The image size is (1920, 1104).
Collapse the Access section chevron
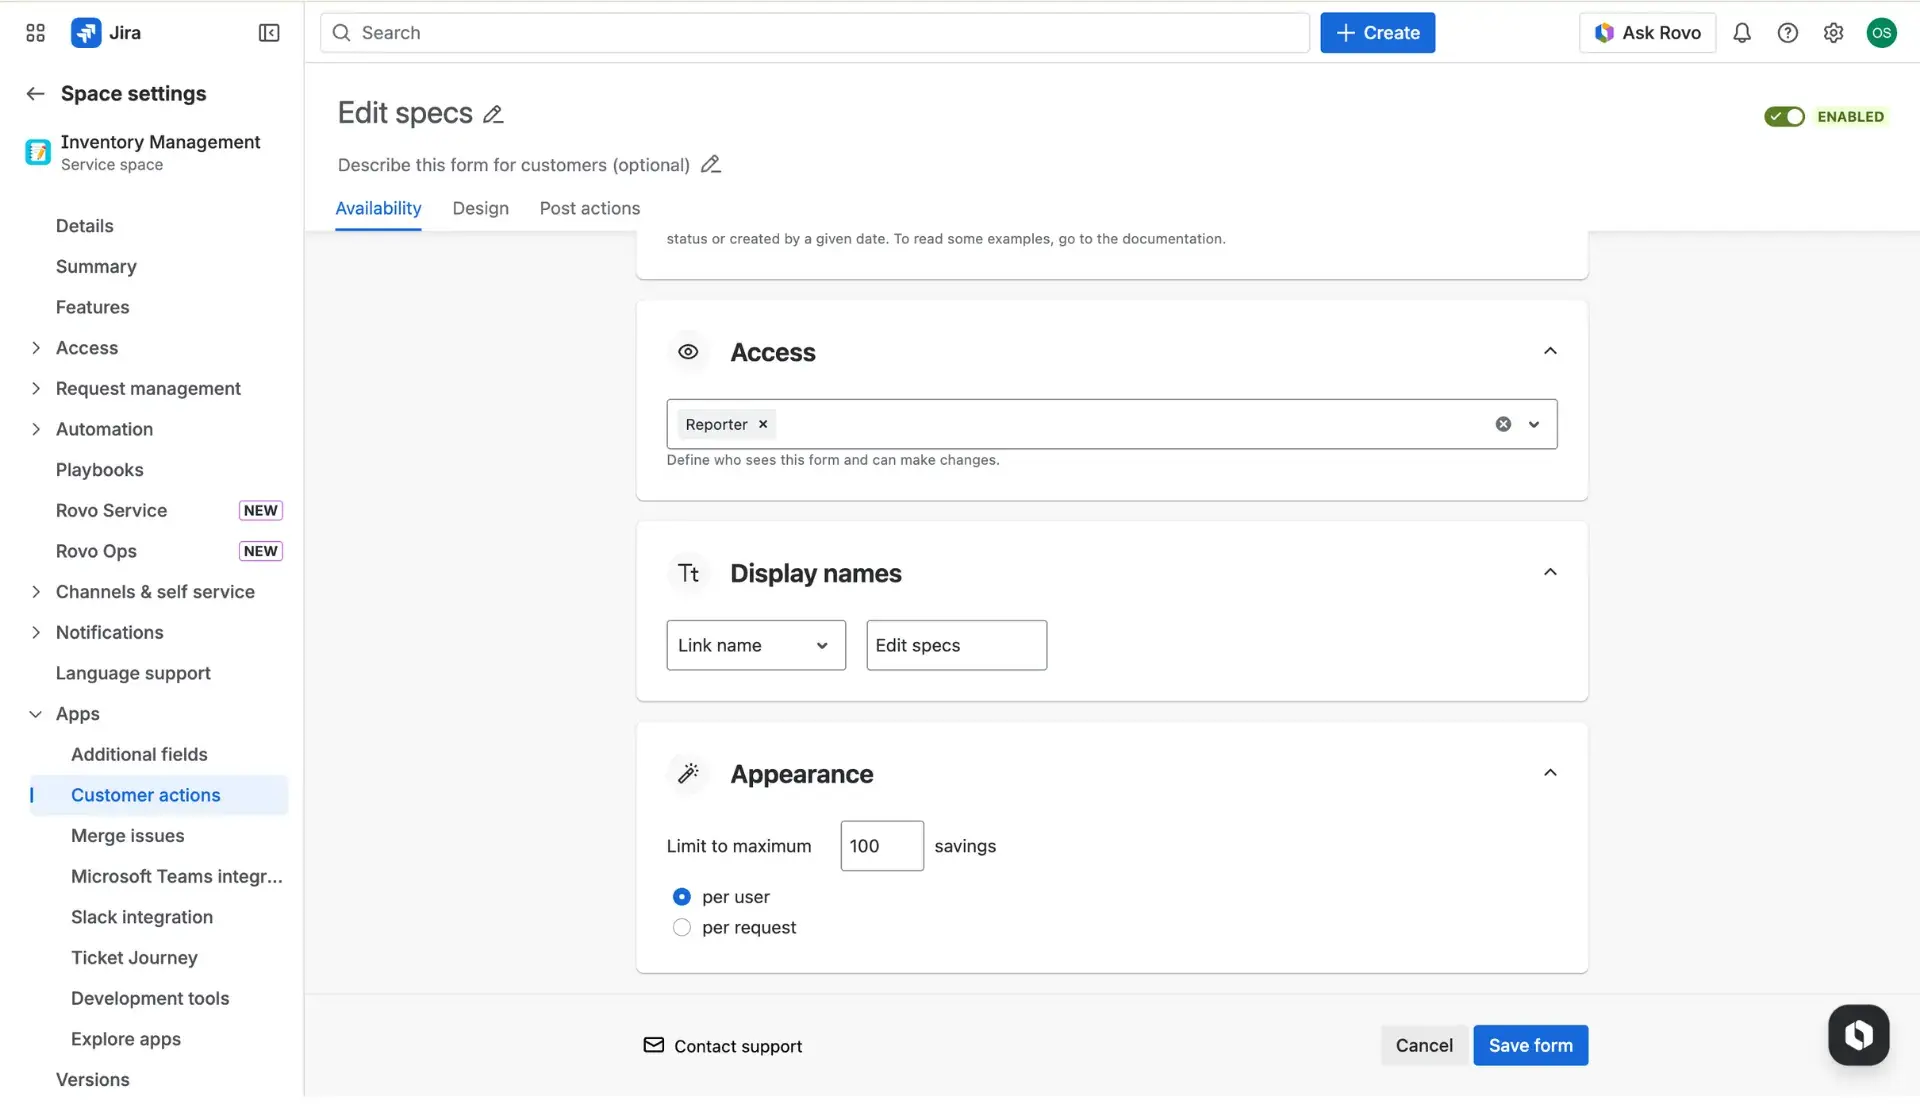[x=1550, y=351]
